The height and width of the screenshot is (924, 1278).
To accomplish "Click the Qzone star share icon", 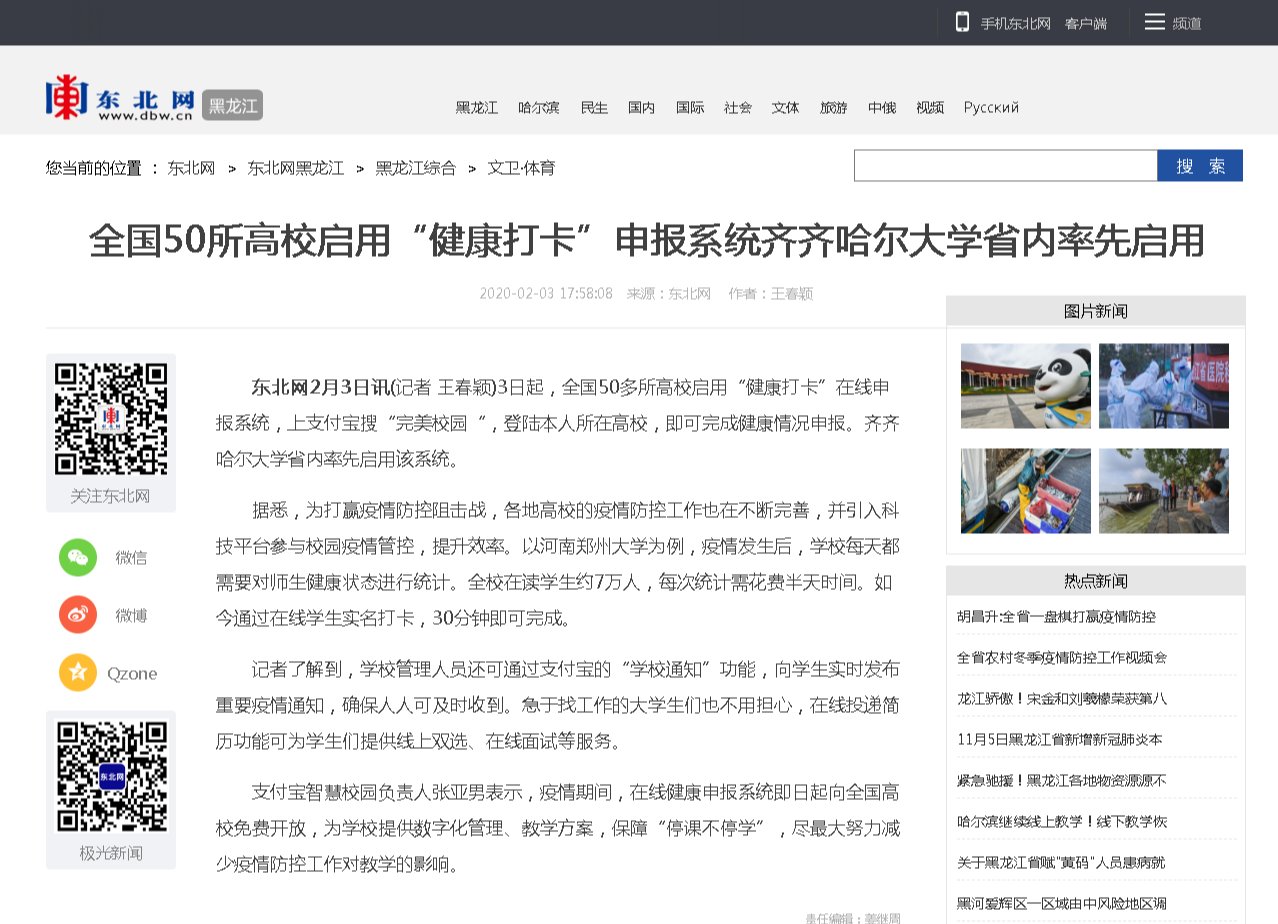I will (78, 673).
